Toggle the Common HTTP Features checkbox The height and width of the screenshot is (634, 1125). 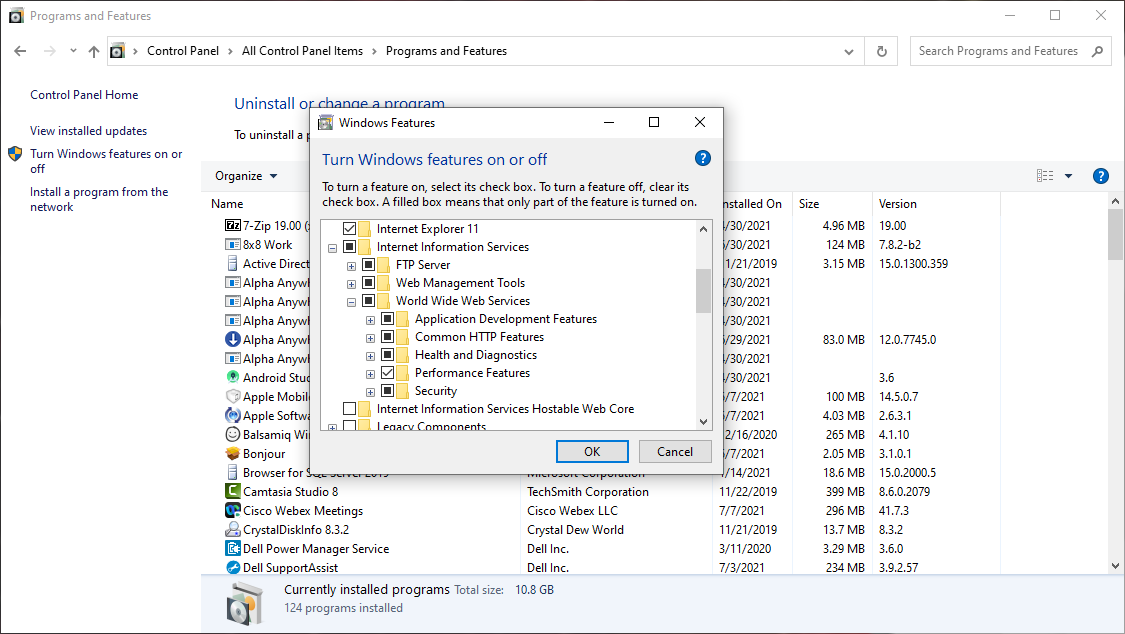coord(387,336)
